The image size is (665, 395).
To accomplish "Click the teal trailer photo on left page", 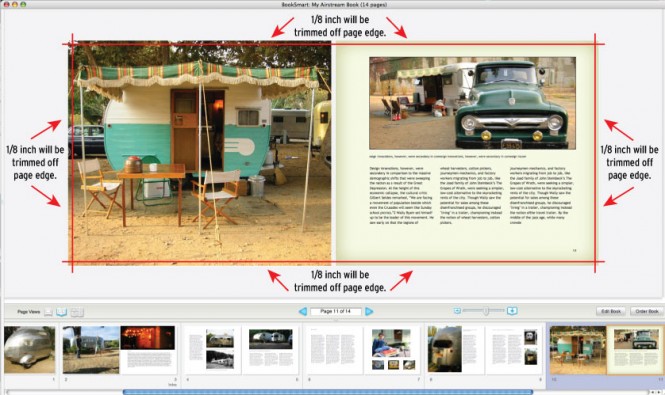I will pos(199,153).
